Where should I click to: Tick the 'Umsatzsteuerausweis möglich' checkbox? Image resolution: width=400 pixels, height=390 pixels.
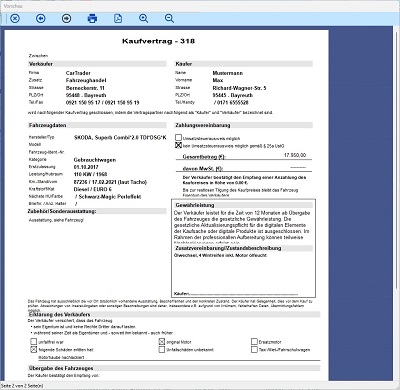click(179, 137)
